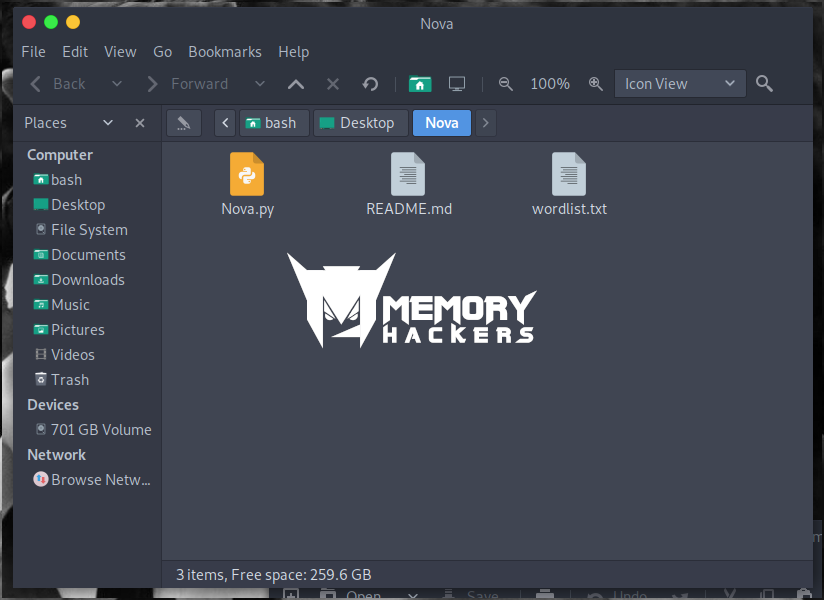Click the yellow window control button
Image resolution: width=824 pixels, height=600 pixels.
73,22
